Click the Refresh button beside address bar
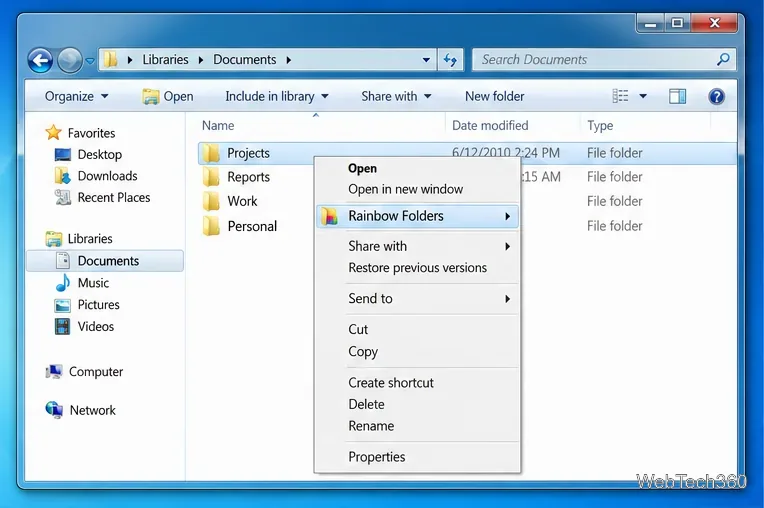Screen dimensions: 764x508 coord(450,60)
